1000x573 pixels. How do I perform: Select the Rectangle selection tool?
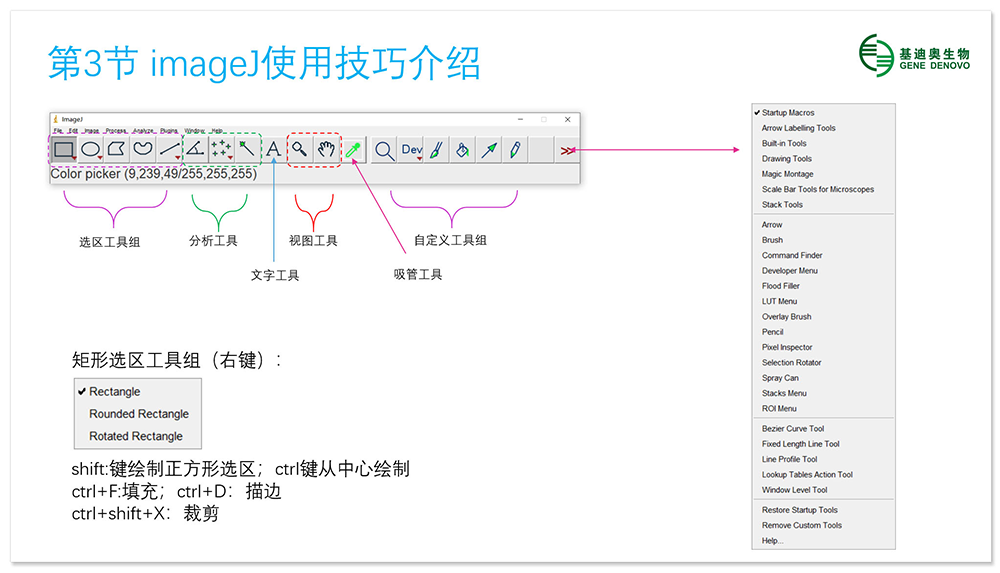(x=64, y=149)
